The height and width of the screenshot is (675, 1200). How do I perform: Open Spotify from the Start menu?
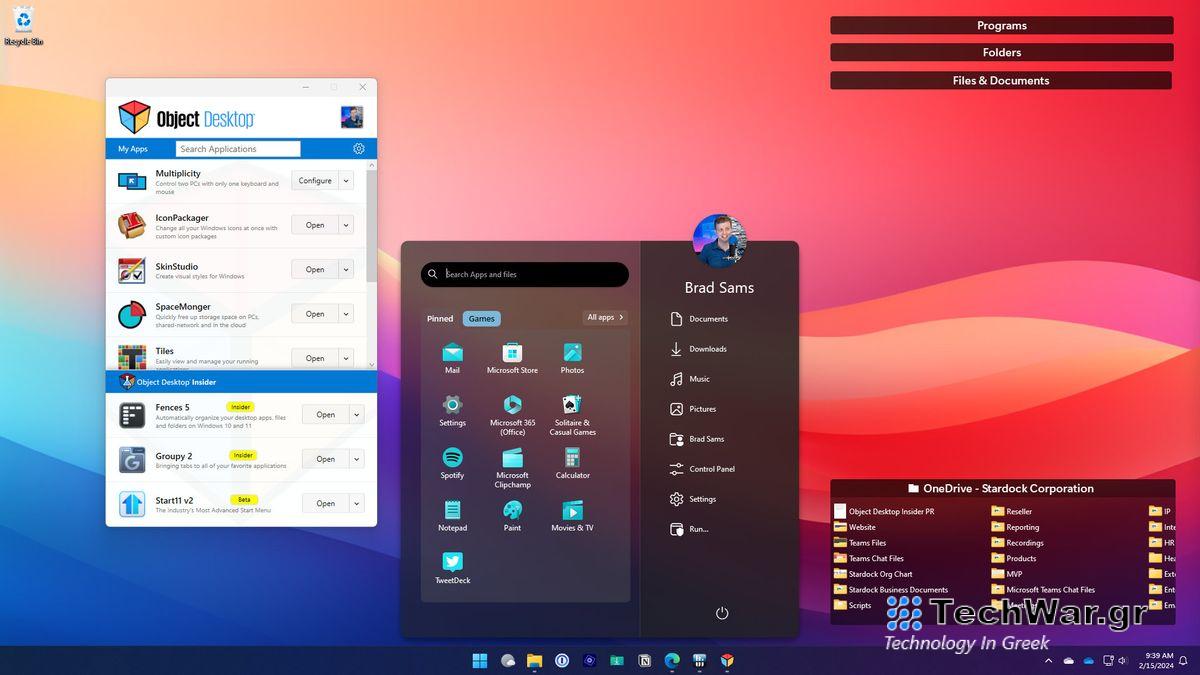click(452, 462)
